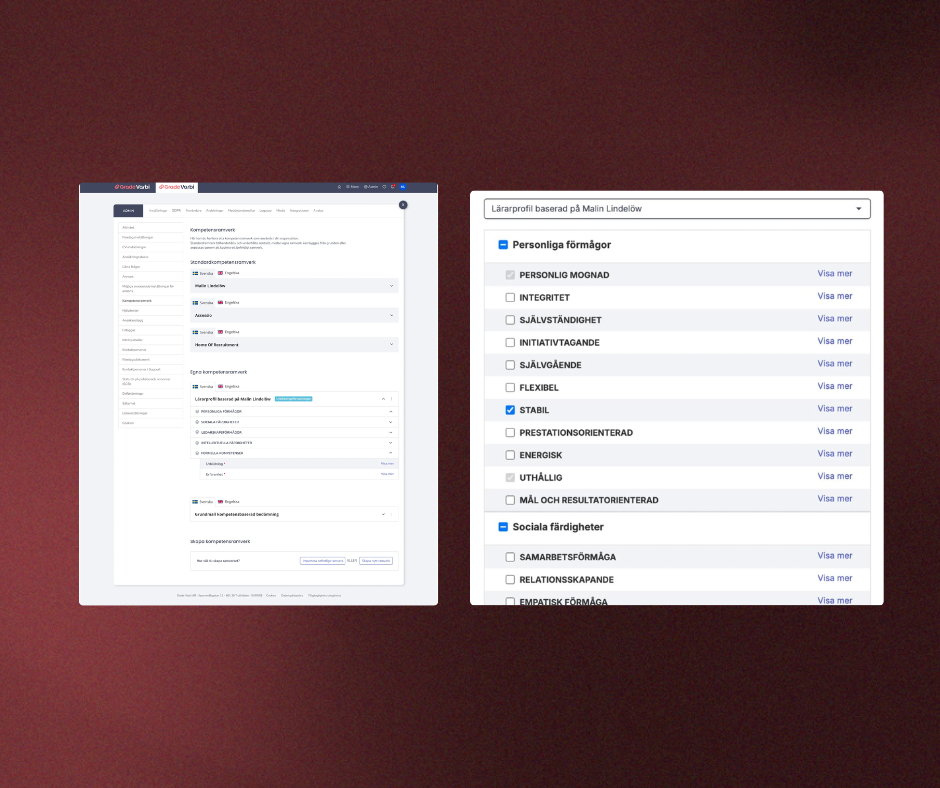
Task: Click Visa mer next to FLEXIBEL
Action: tap(834, 386)
